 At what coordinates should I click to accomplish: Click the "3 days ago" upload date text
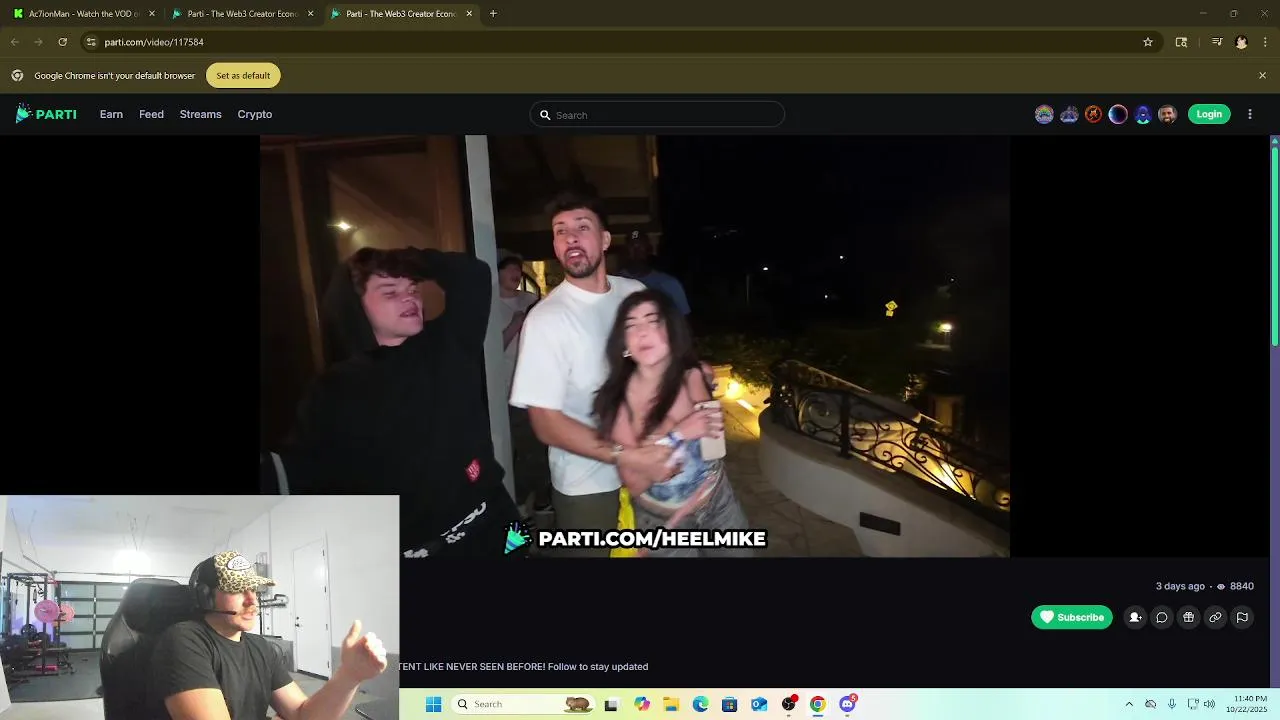[x=1180, y=586]
